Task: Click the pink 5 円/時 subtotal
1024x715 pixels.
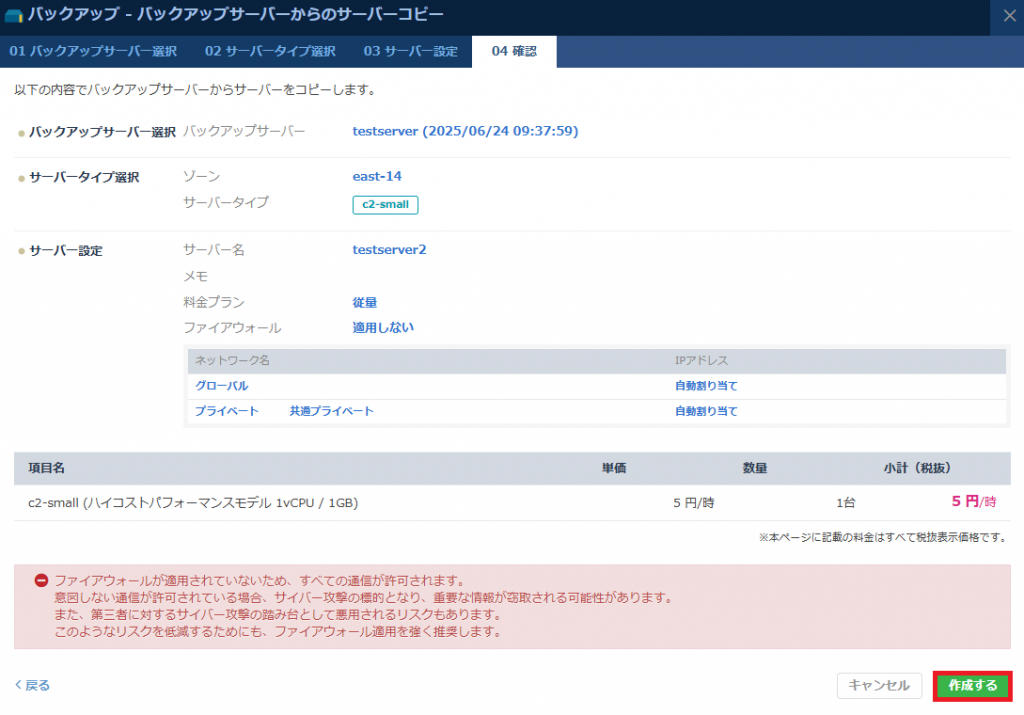Action: pos(974,501)
